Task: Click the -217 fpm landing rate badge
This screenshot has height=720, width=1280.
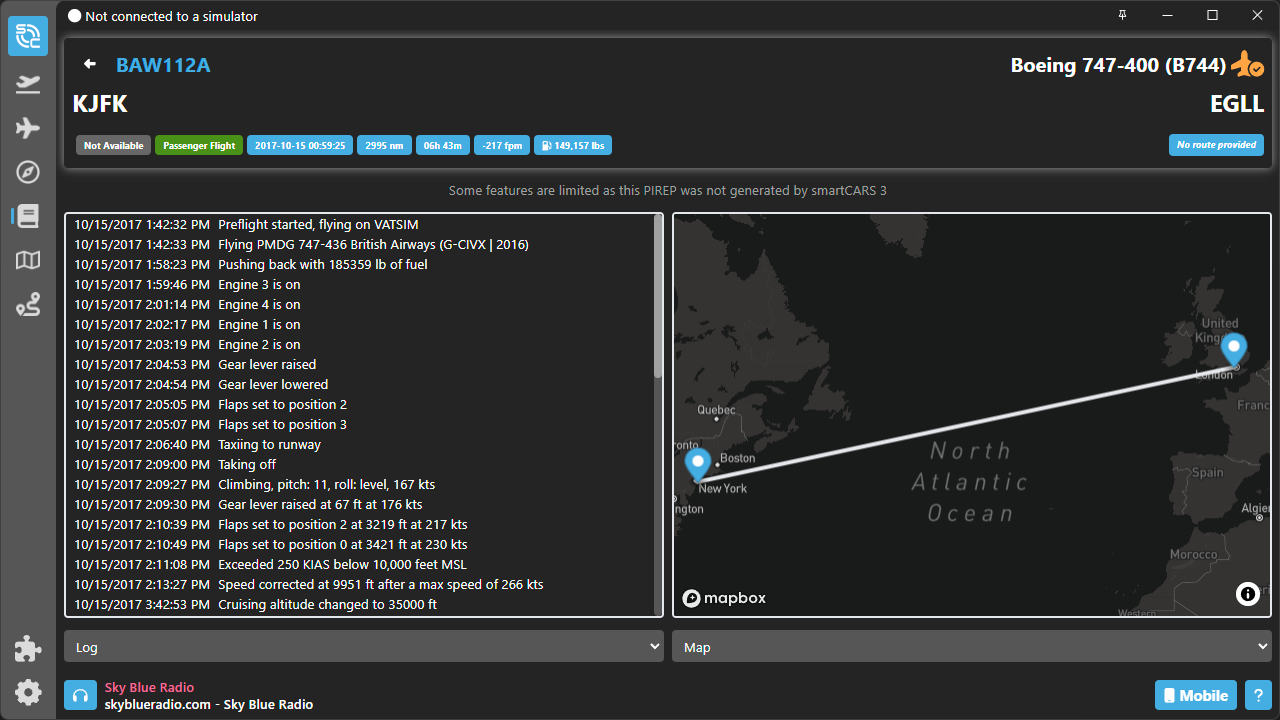Action: 502,145
